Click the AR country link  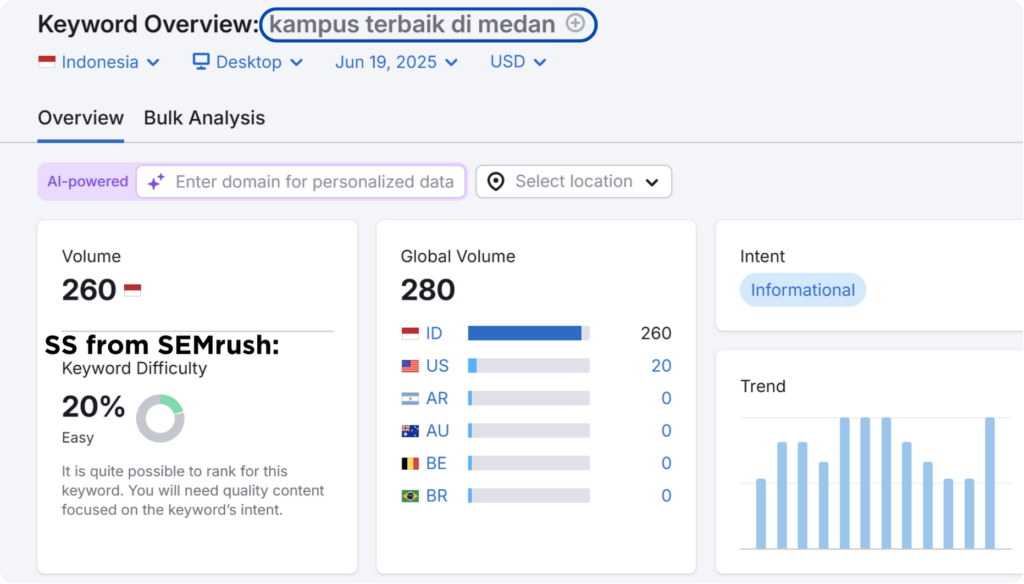tap(437, 398)
